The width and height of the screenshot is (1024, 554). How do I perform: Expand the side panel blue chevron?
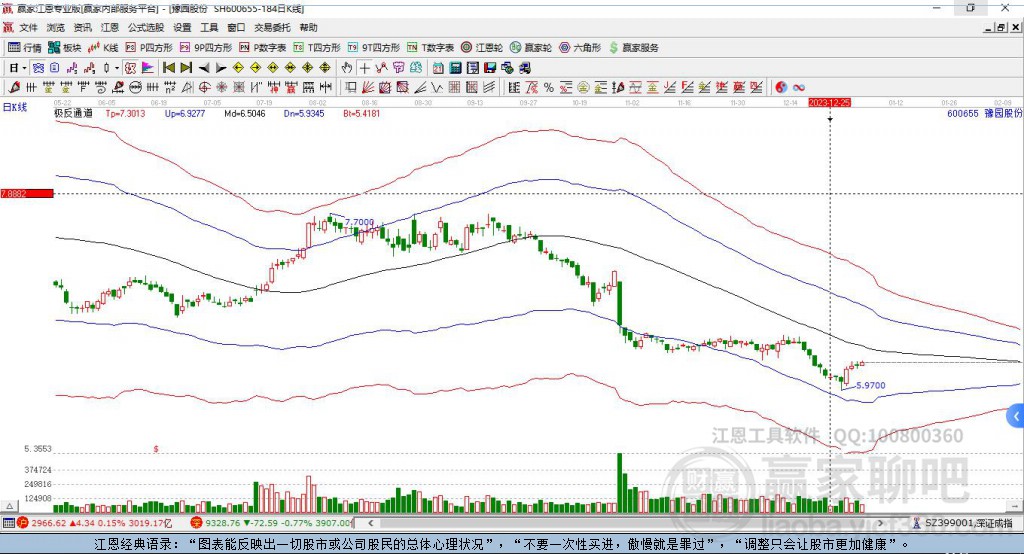tap(1016, 416)
